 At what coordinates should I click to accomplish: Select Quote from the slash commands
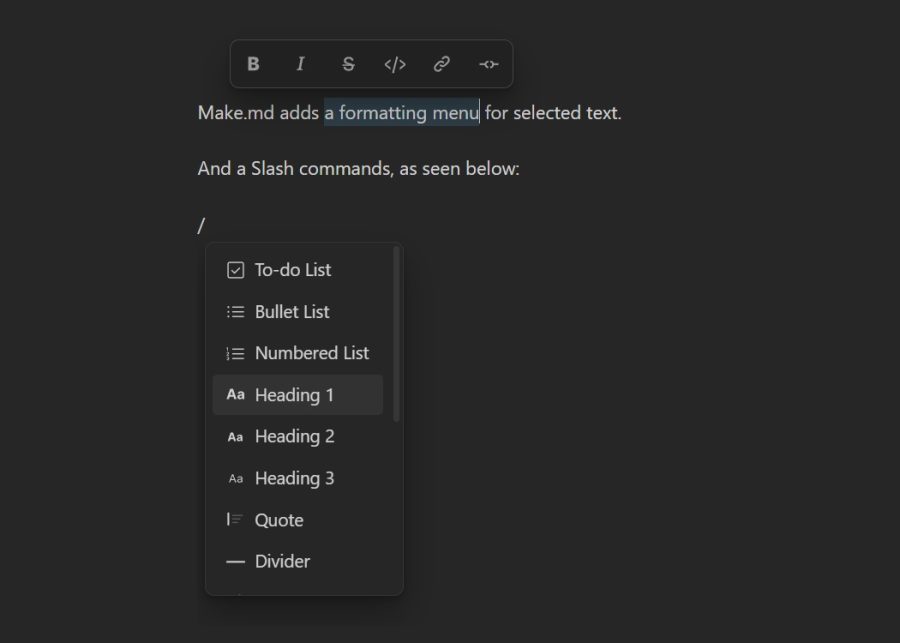pos(279,519)
